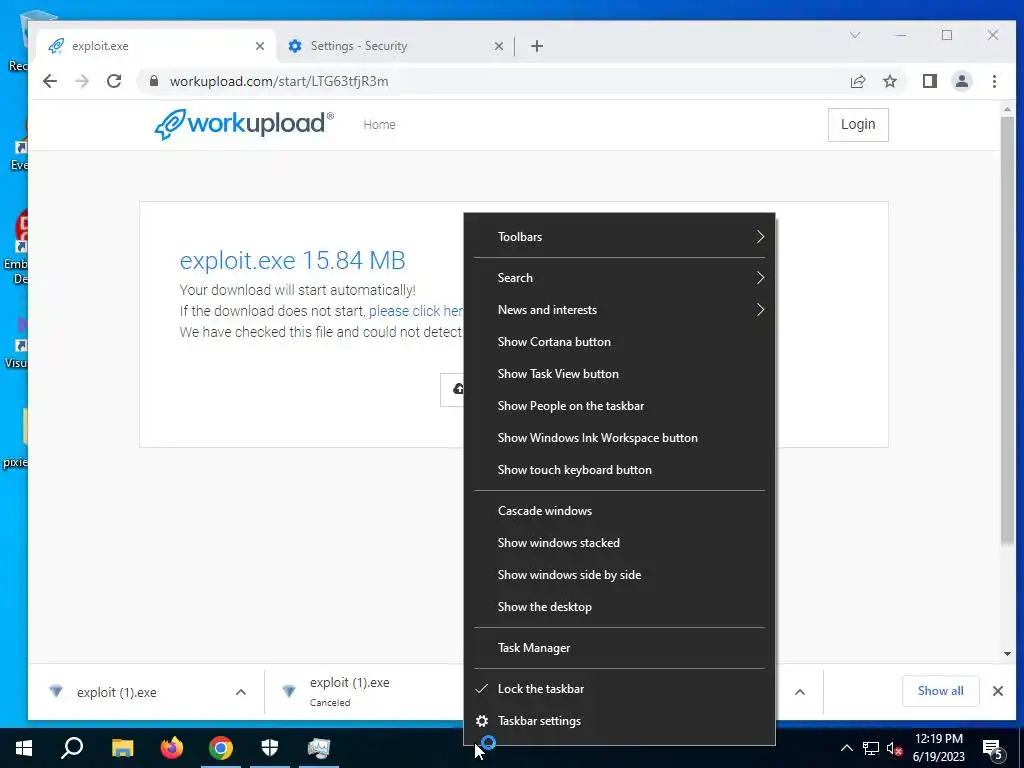Click the padlock site info icon

click(153, 81)
